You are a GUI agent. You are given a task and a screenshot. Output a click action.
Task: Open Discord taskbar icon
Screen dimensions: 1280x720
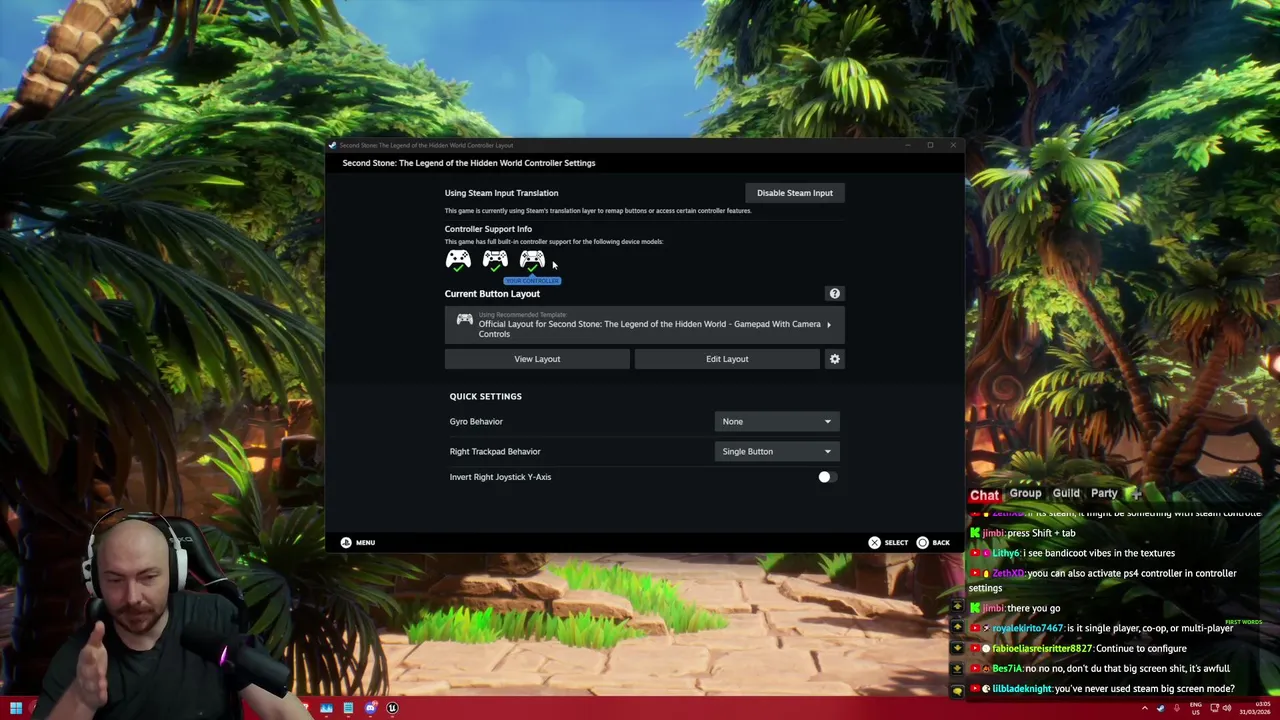(370, 708)
